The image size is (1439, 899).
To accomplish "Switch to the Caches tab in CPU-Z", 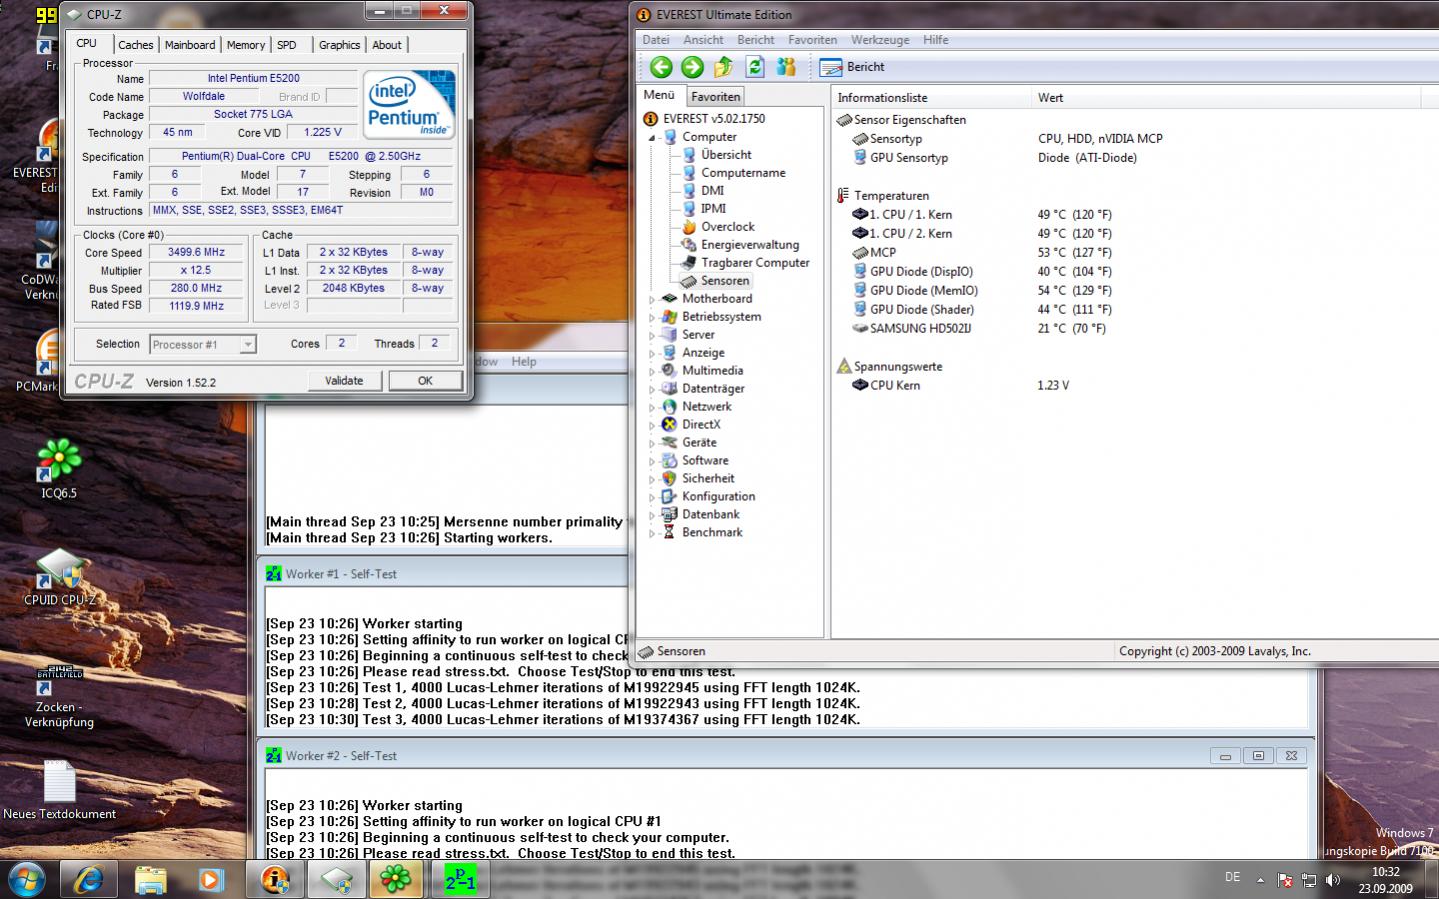I will [x=135, y=45].
